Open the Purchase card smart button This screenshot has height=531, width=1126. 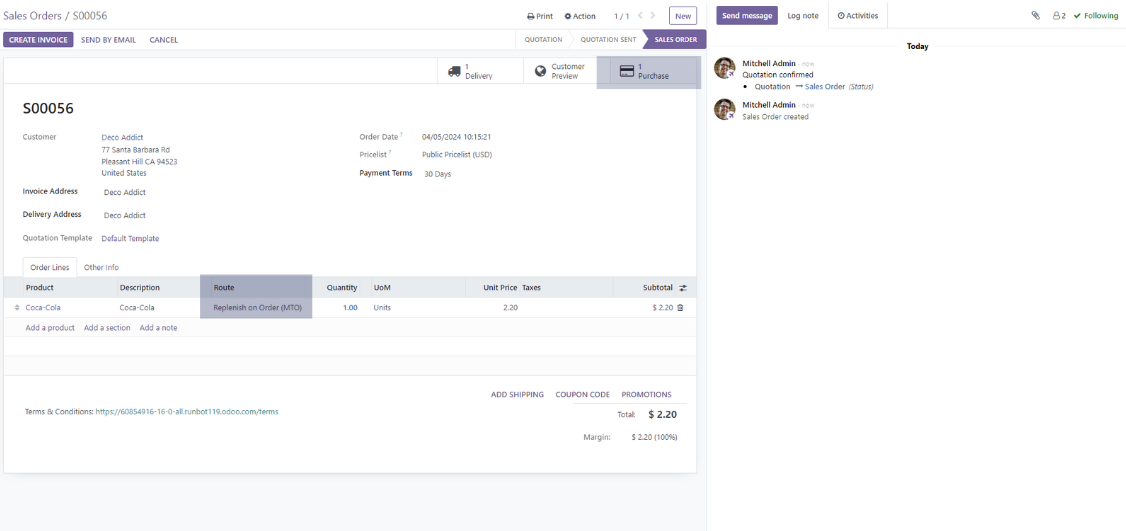647,71
